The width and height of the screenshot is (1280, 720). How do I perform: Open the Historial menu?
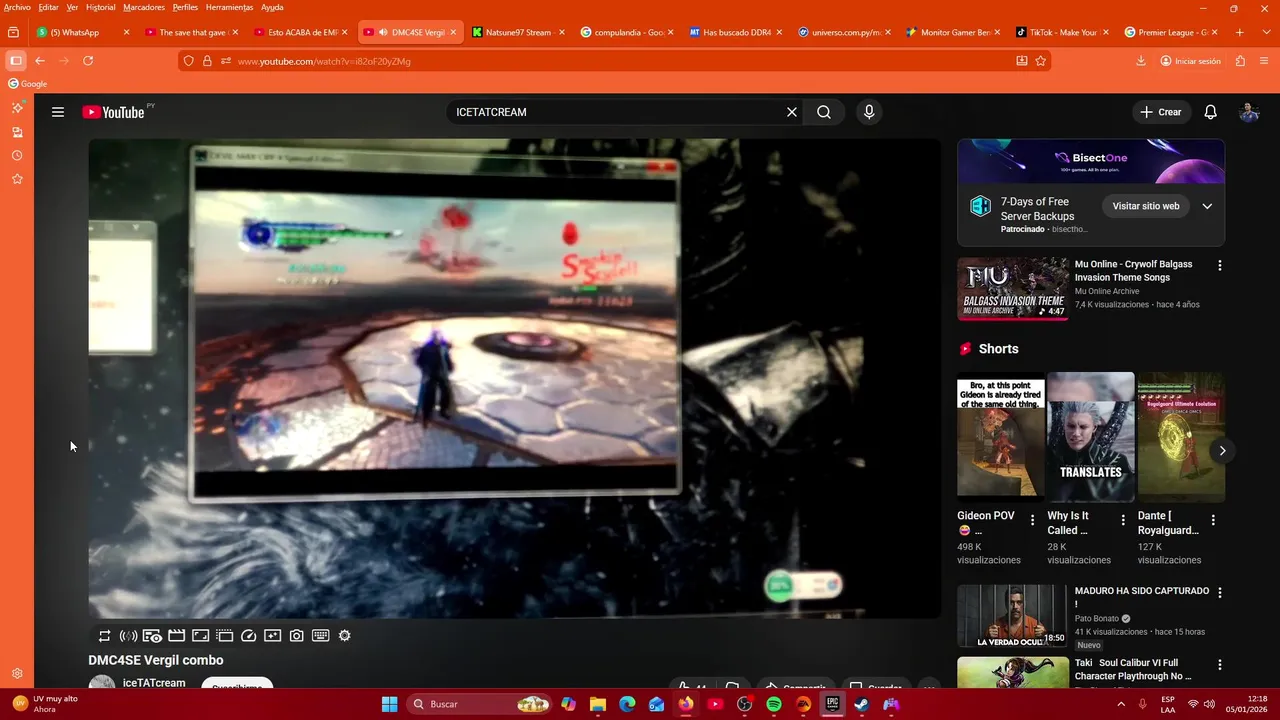pyautogui.click(x=100, y=7)
